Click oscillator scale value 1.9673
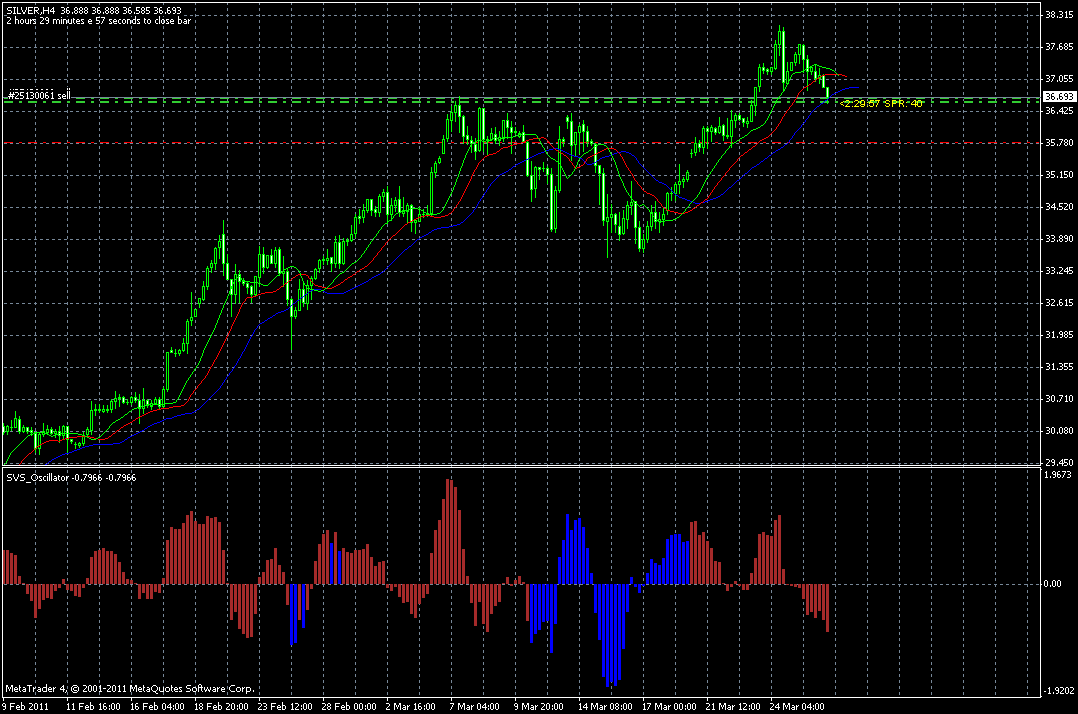The width and height of the screenshot is (1078, 714). 1057,475
